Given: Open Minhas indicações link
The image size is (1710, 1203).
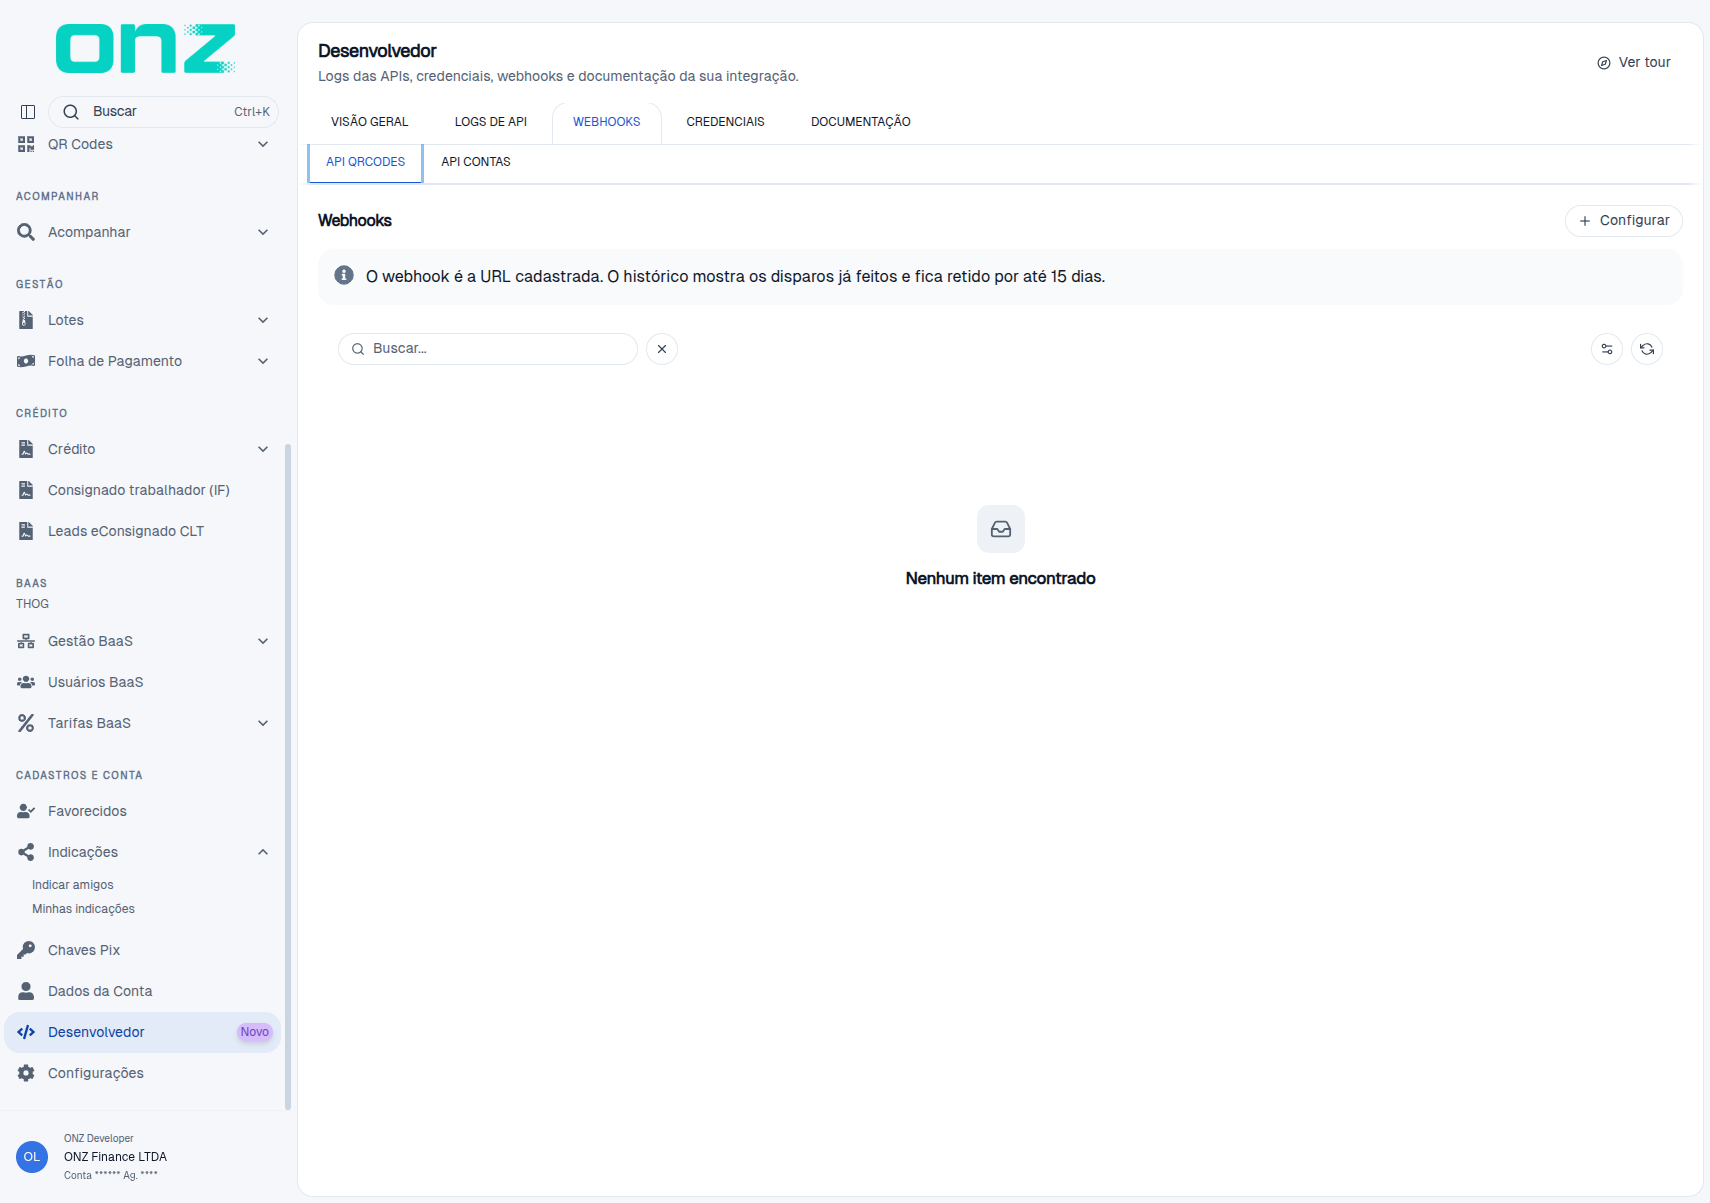Looking at the screenshot, I should [83, 909].
